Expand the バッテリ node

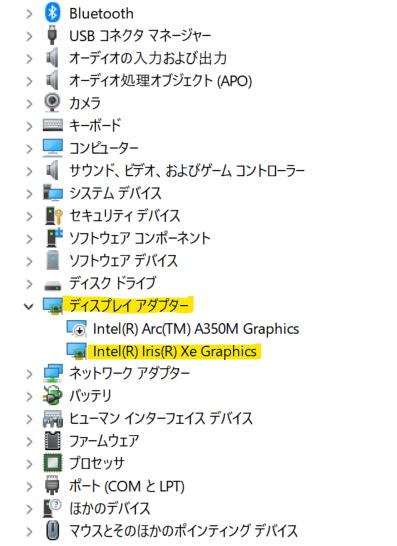pos(29,397)
